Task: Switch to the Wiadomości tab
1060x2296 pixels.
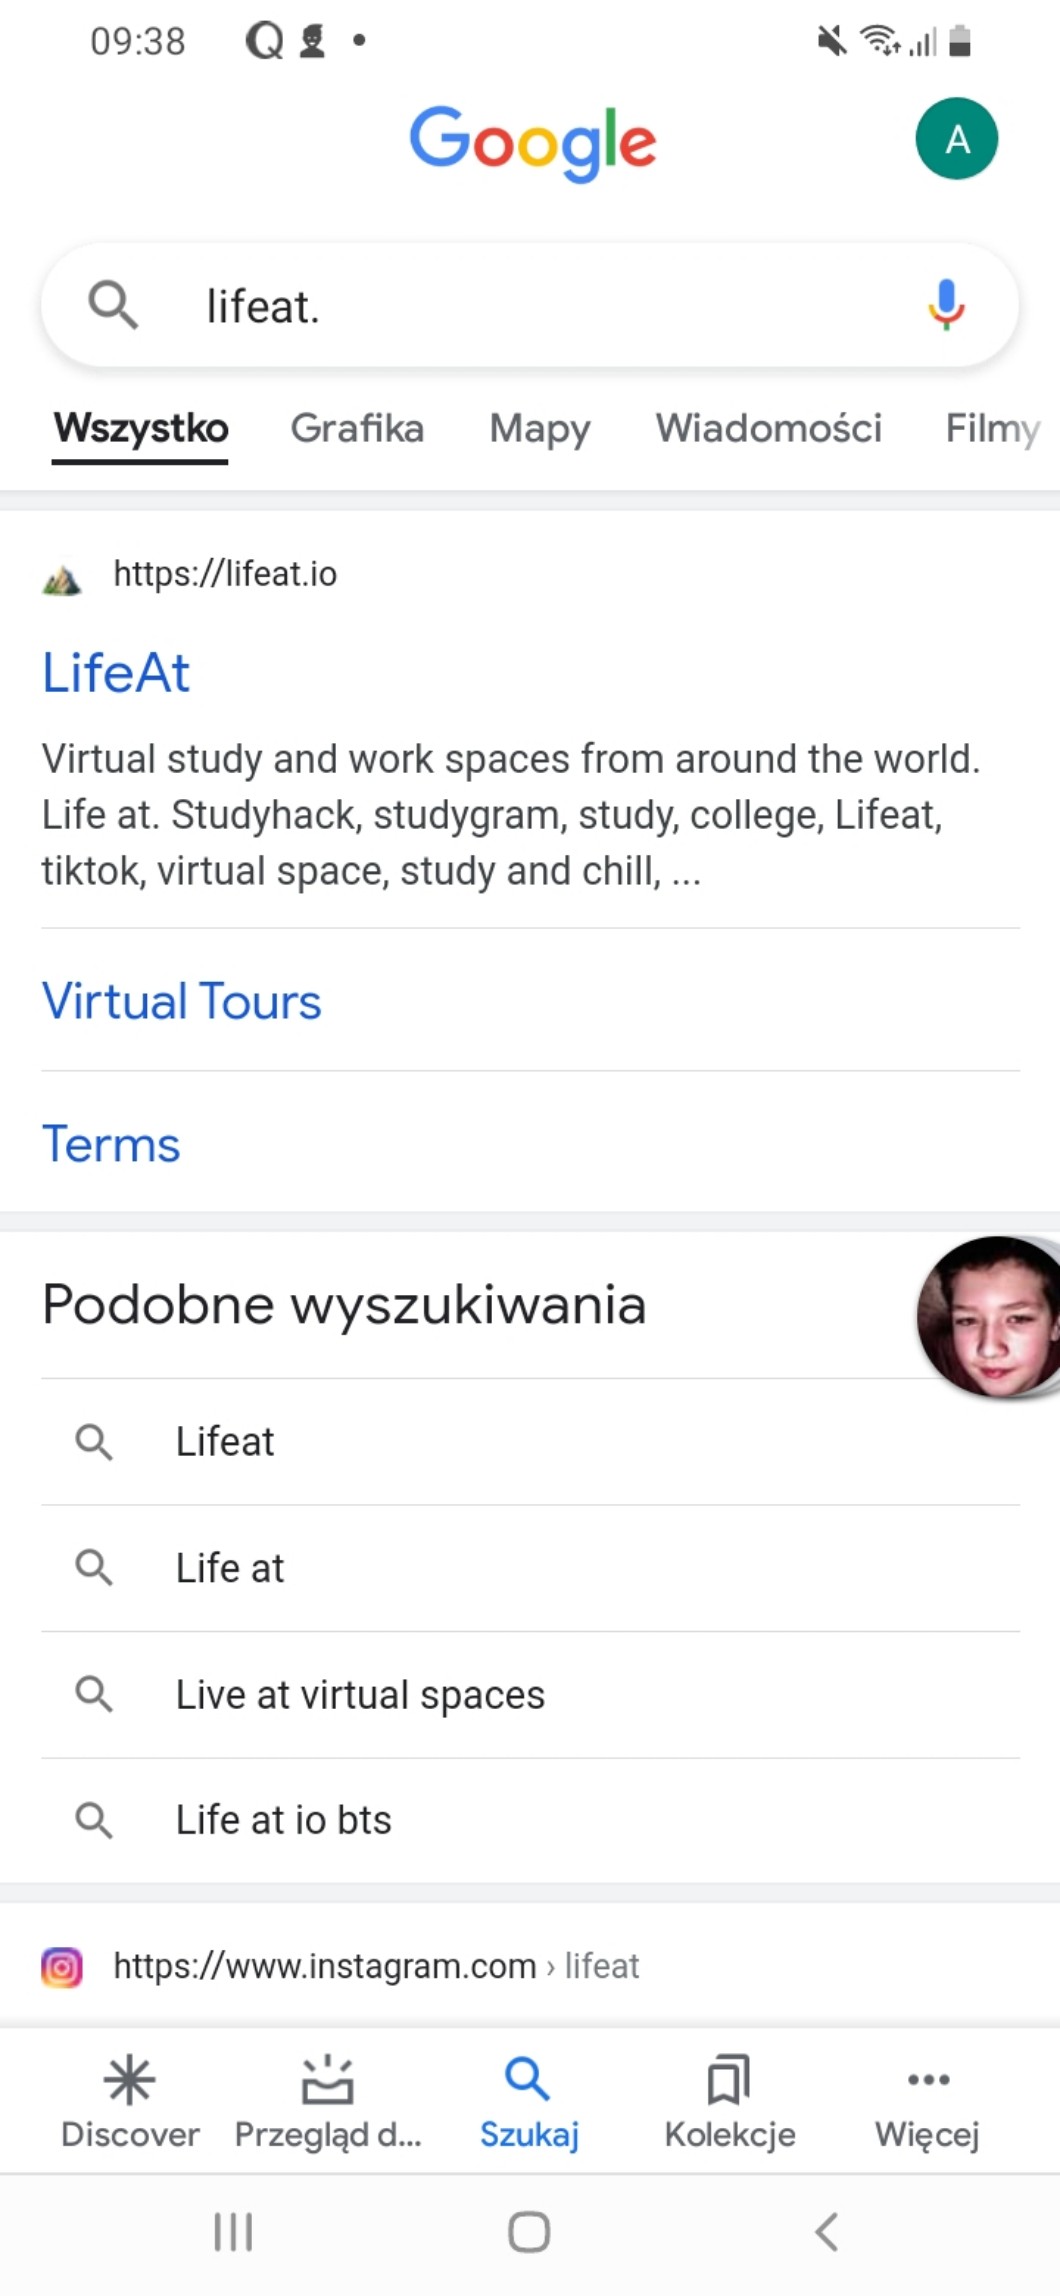Action: click(x=768, y=429)
